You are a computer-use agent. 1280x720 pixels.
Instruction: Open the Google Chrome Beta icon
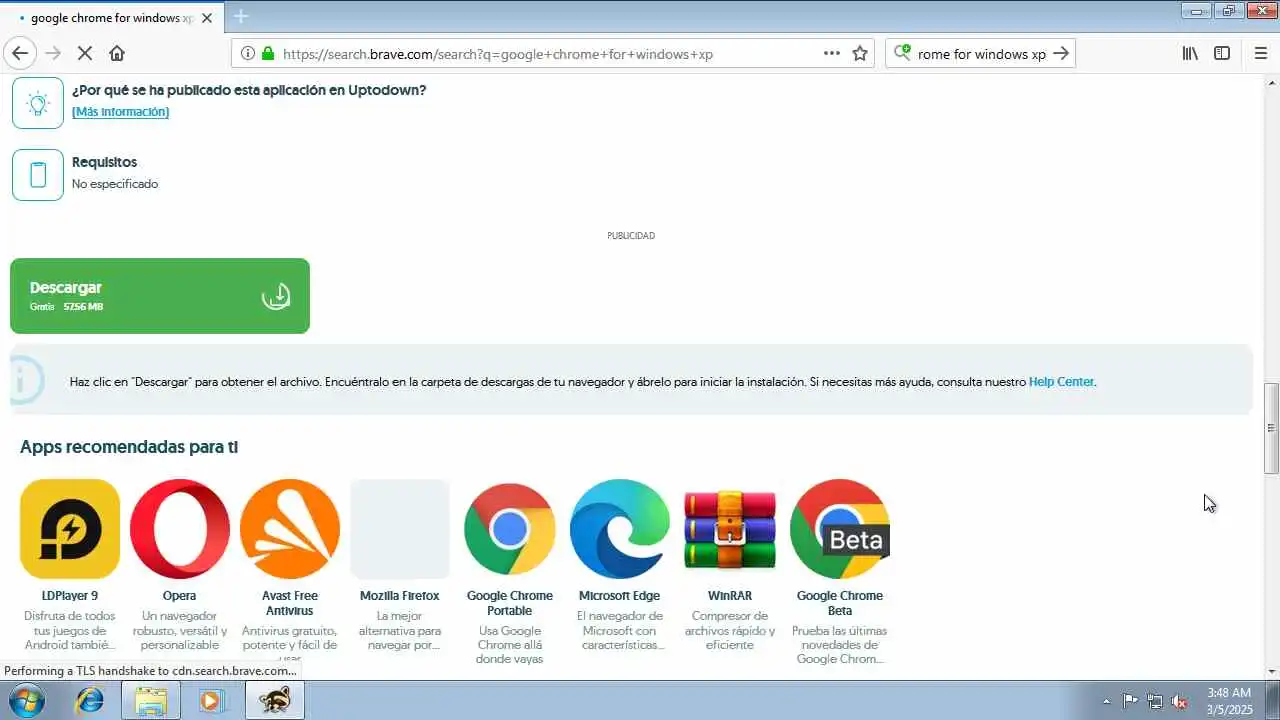coord(840,529)
